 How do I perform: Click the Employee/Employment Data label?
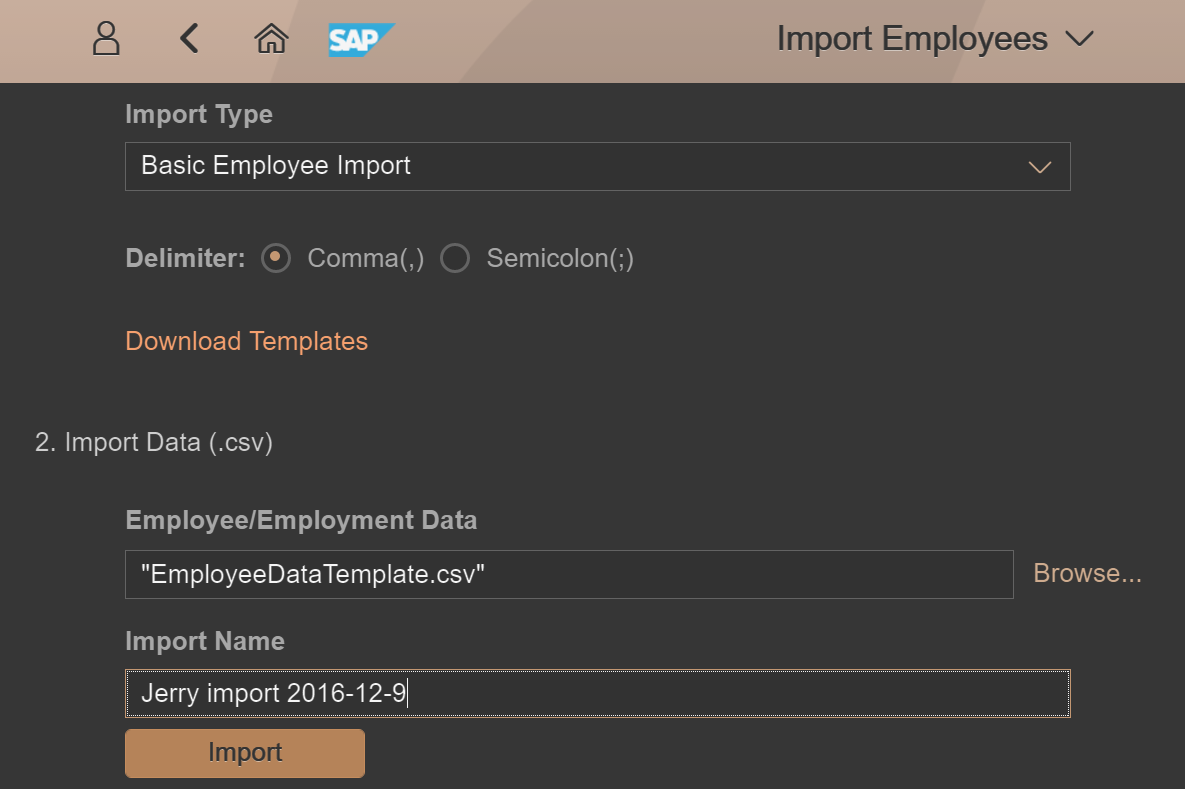click(301, 521)
